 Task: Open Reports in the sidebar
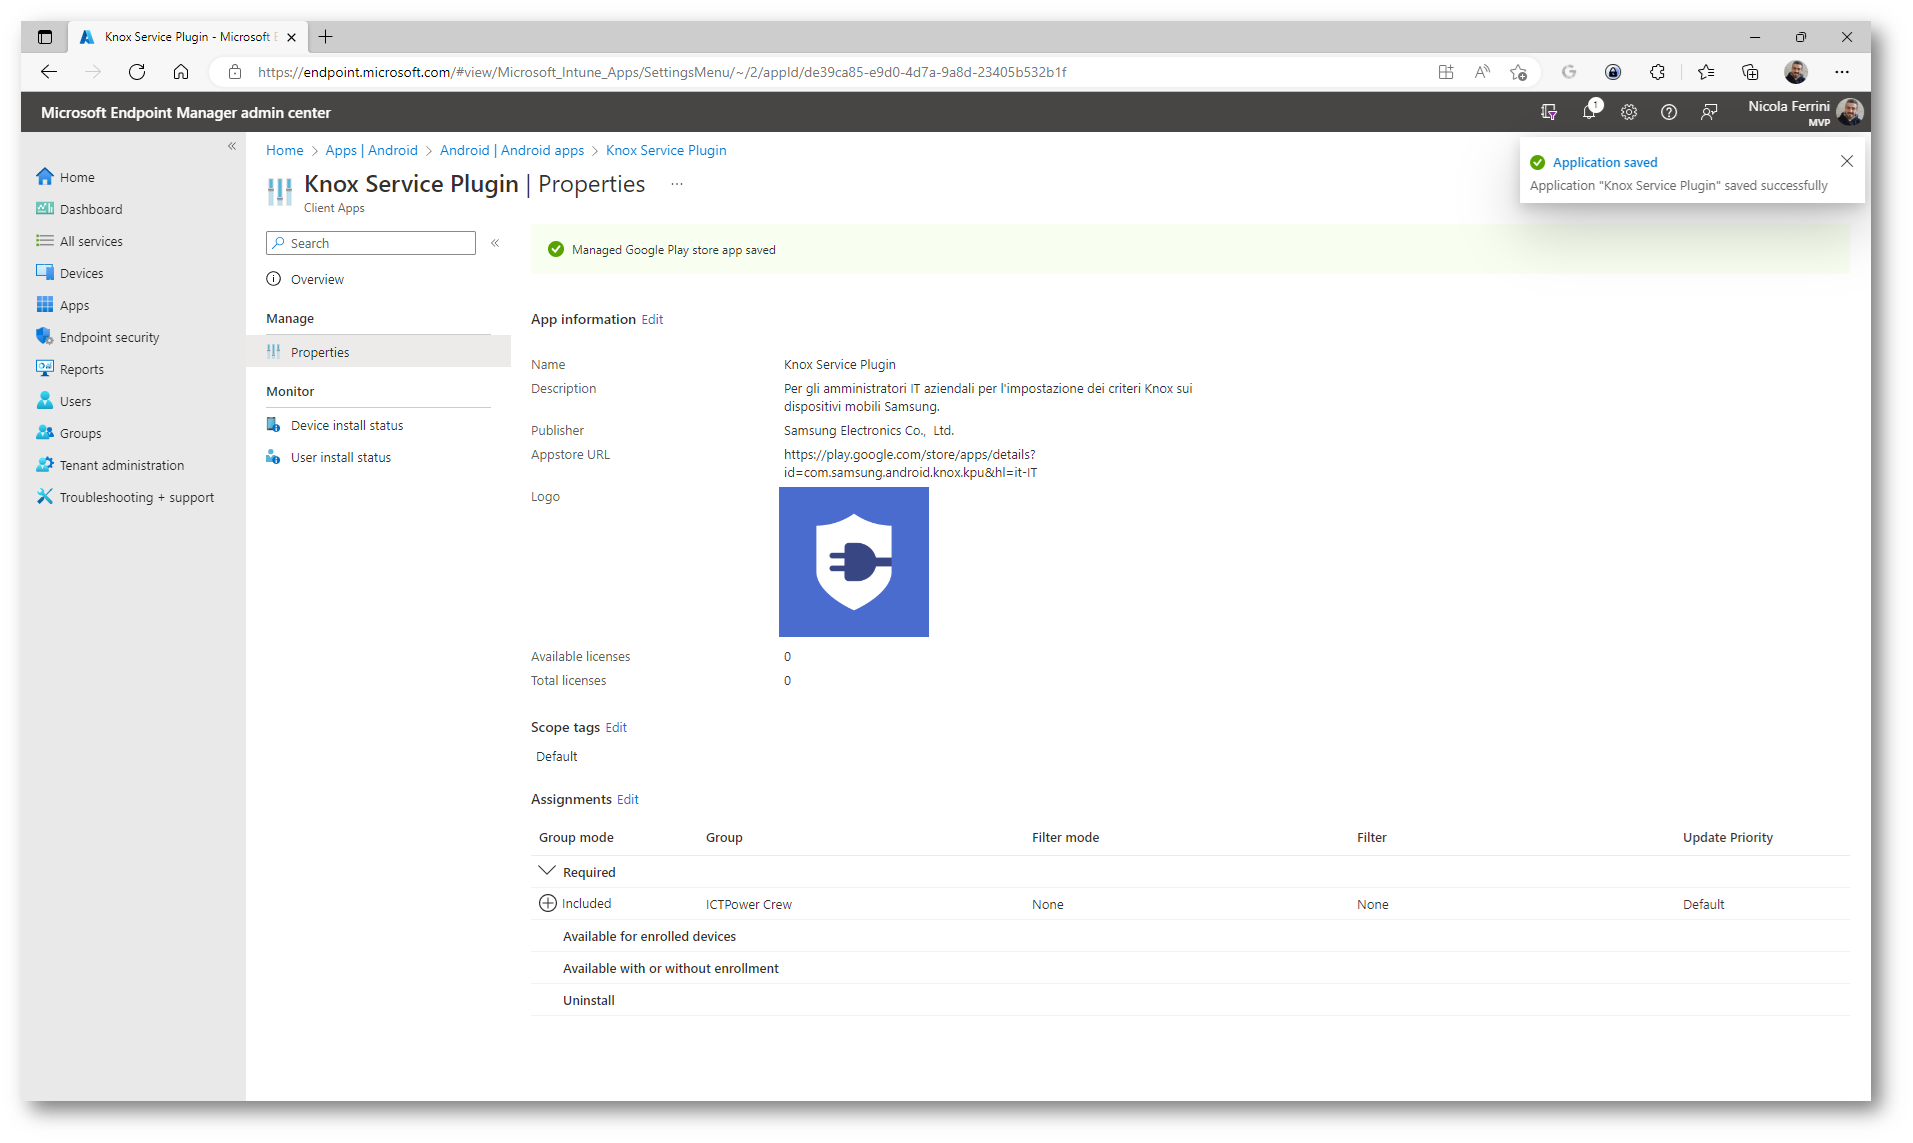pos(69,369)
